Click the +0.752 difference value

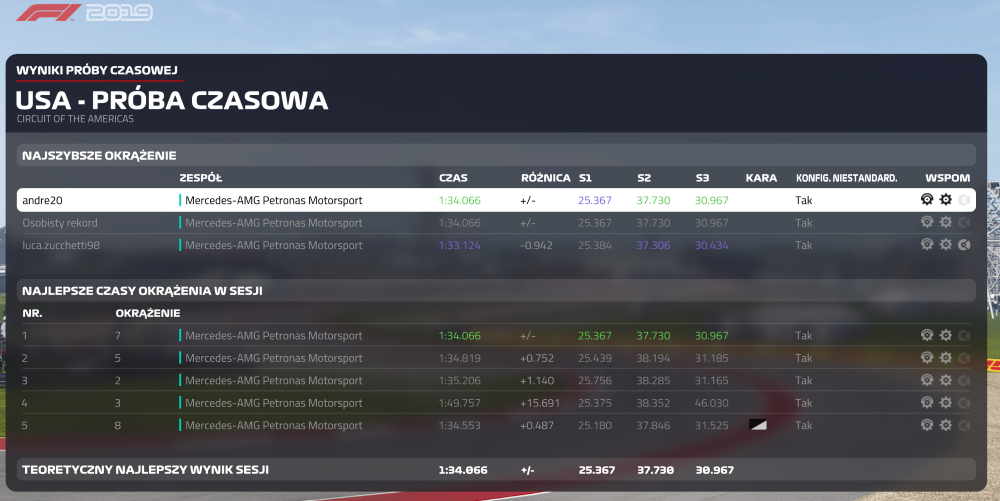click(537, 358)
